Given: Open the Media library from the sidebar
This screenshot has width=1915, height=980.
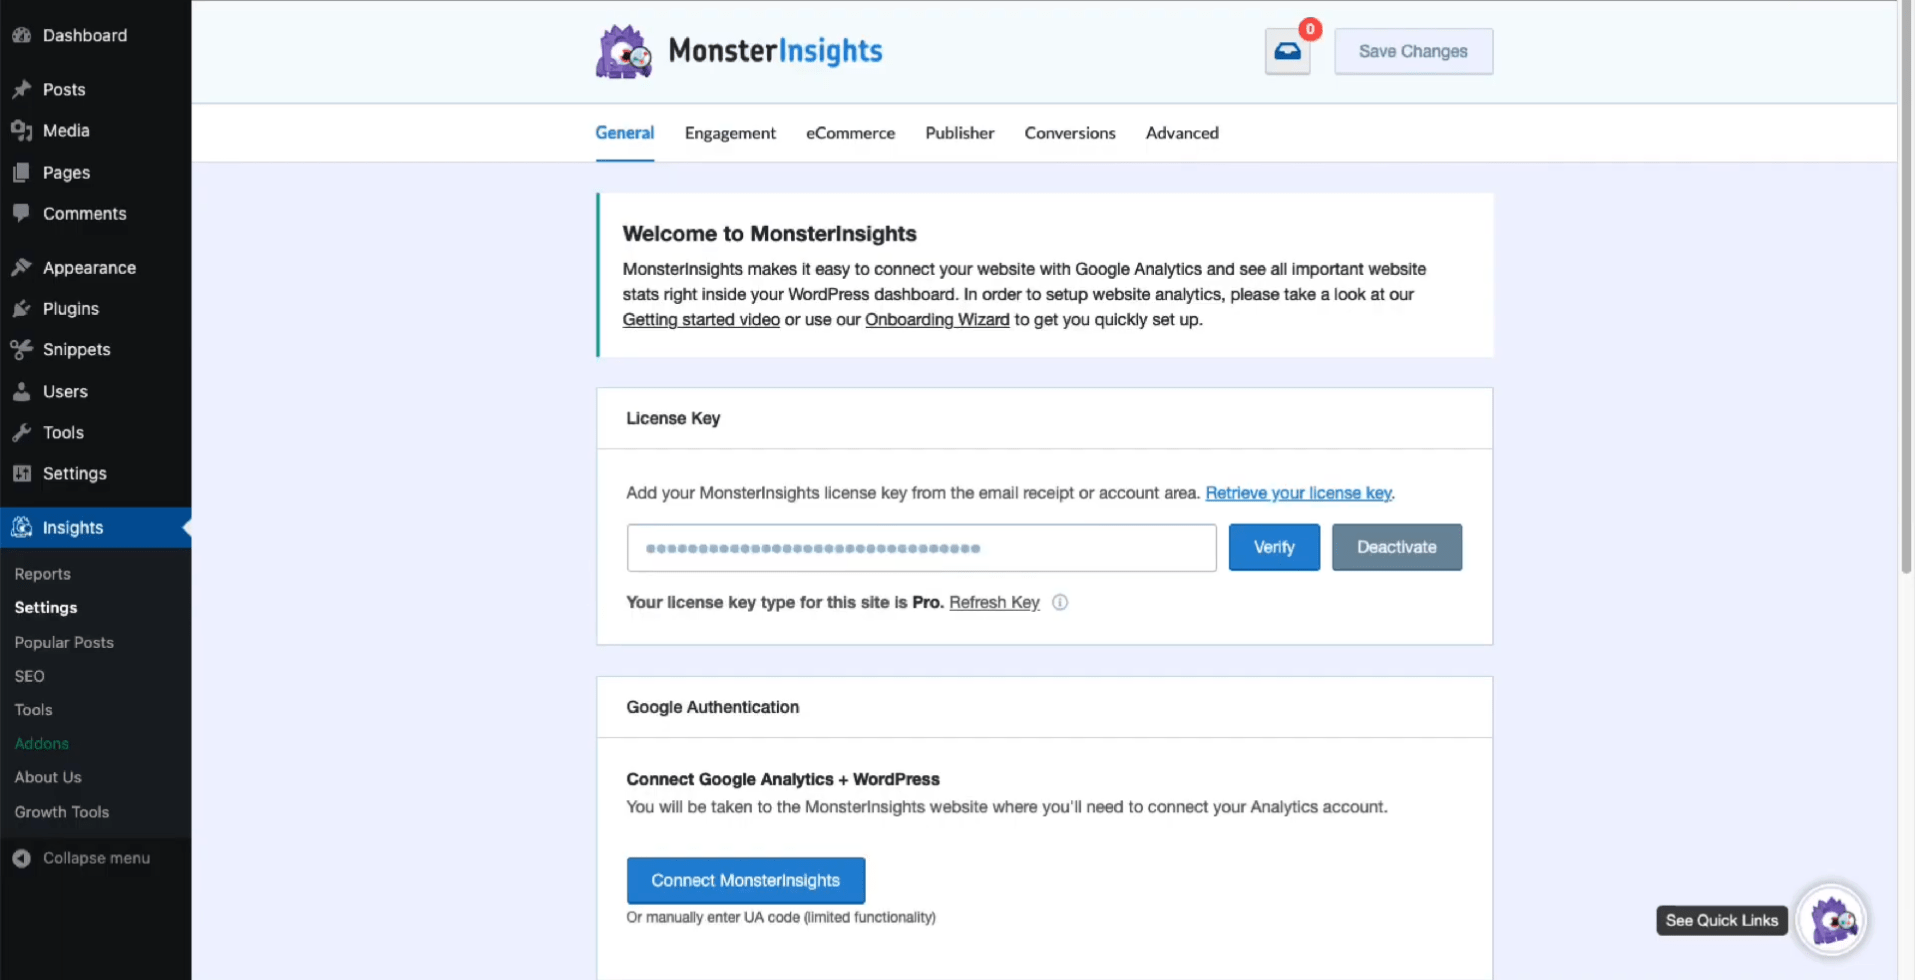Looking at the screenshot, I should coord(21,130).
